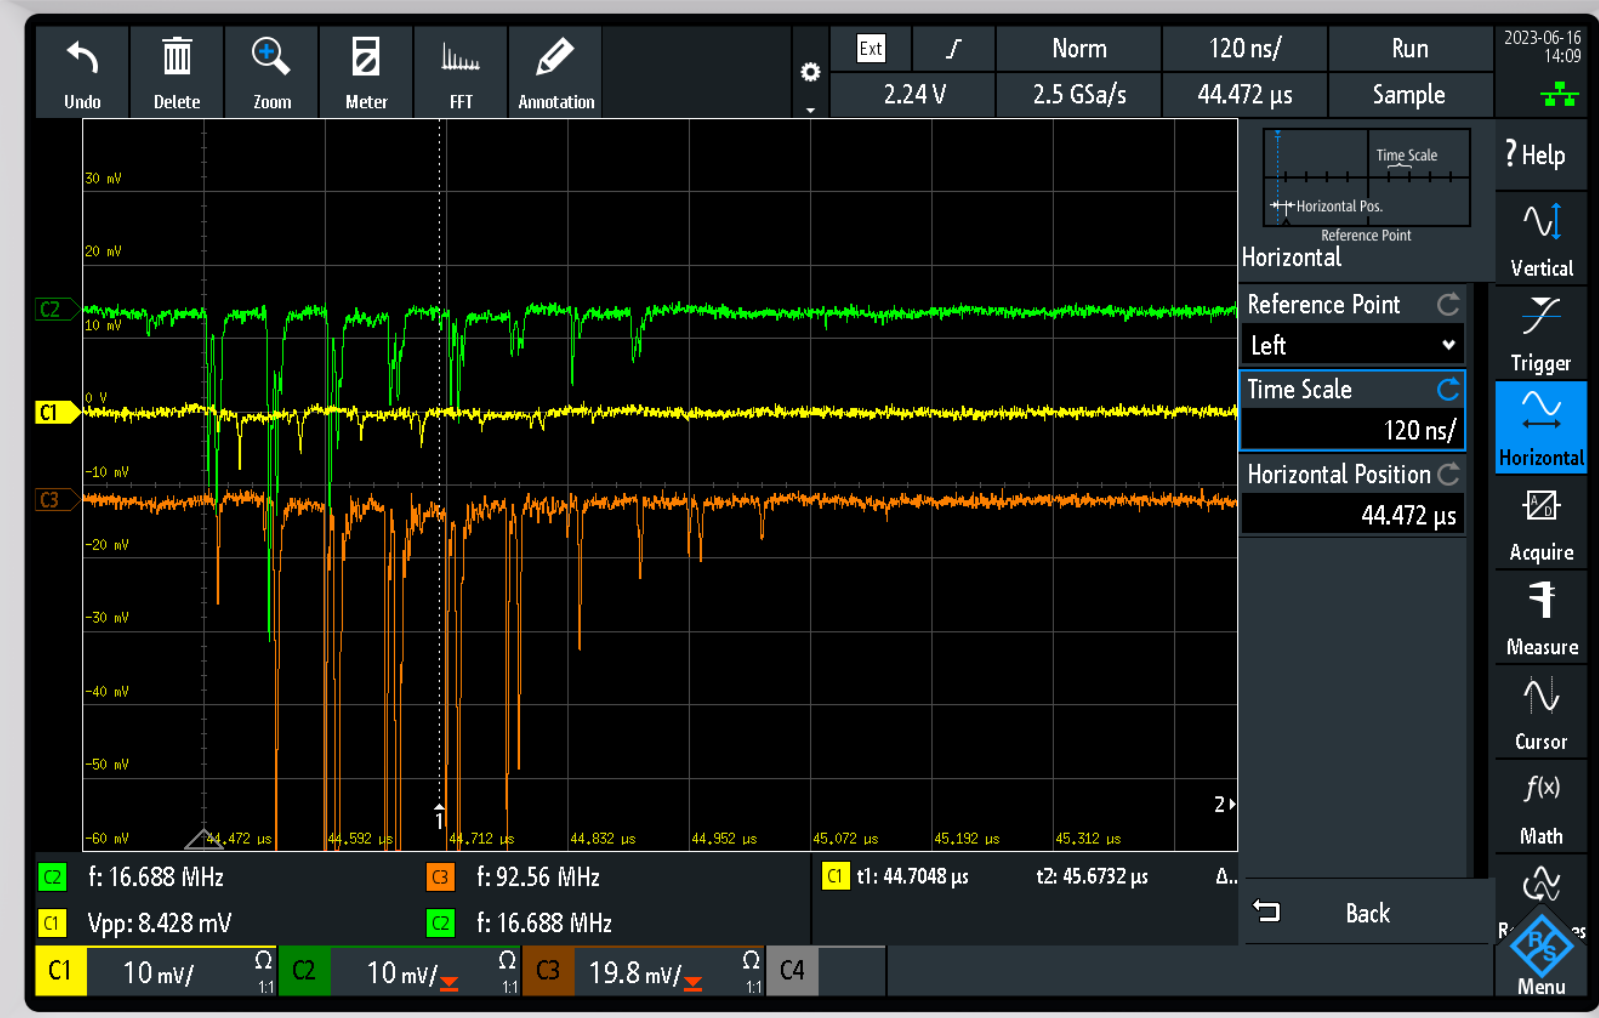
Task: Activate the Zoom magnifier tool
Action: (271, 58)
